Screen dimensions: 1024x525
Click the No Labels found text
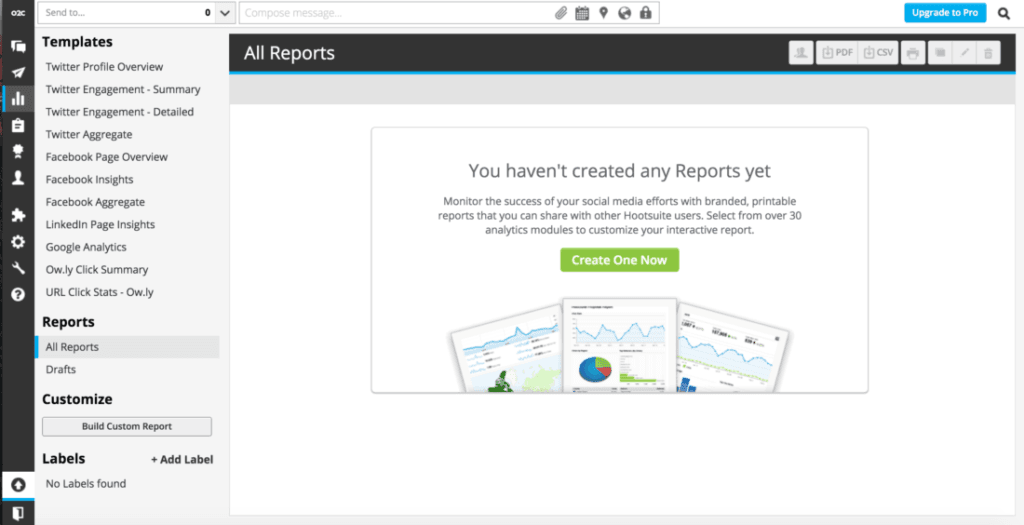(x=86, y=484)
